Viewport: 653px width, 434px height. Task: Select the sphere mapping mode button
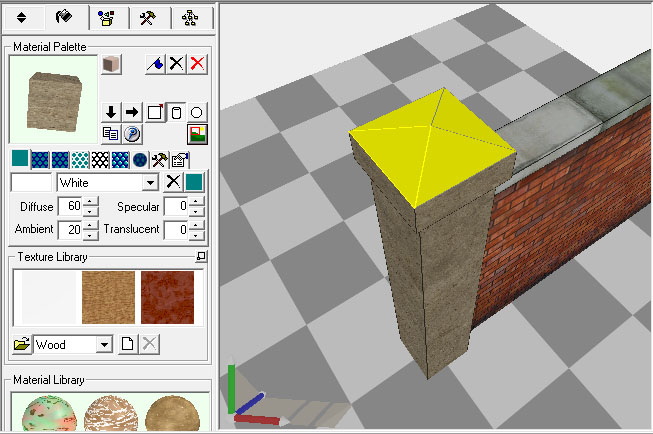coord(197,112)
